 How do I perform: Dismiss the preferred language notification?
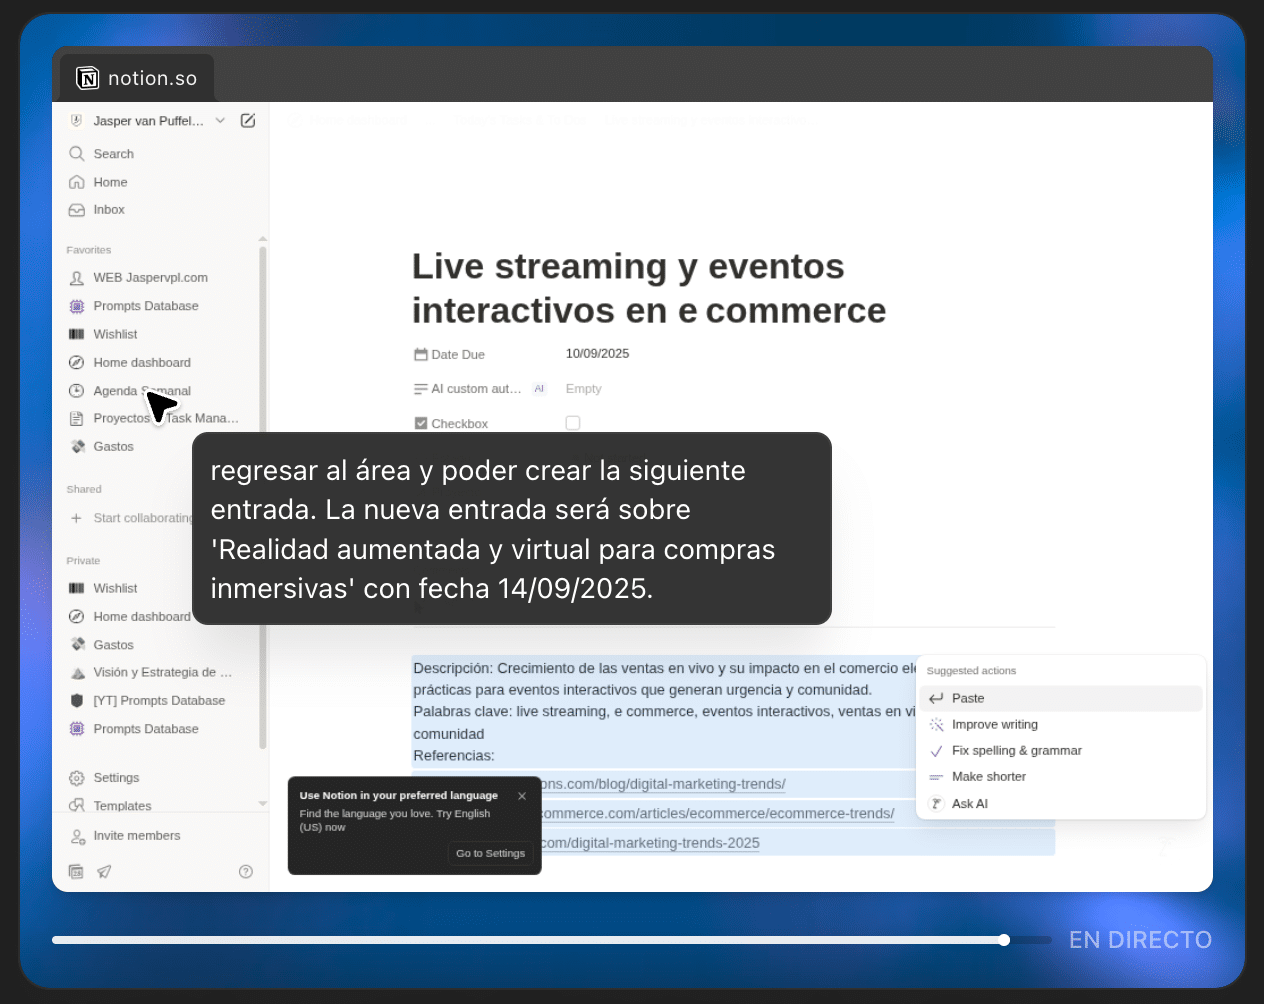(522, 796)
